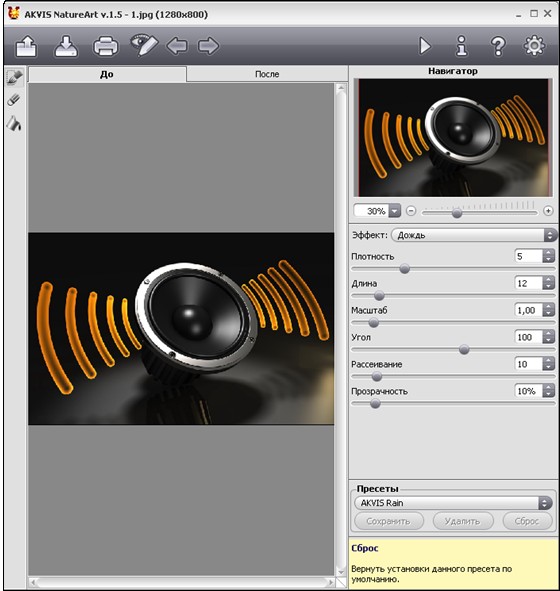
Task: Open preferences gear icon
Action: pos(534,46)
